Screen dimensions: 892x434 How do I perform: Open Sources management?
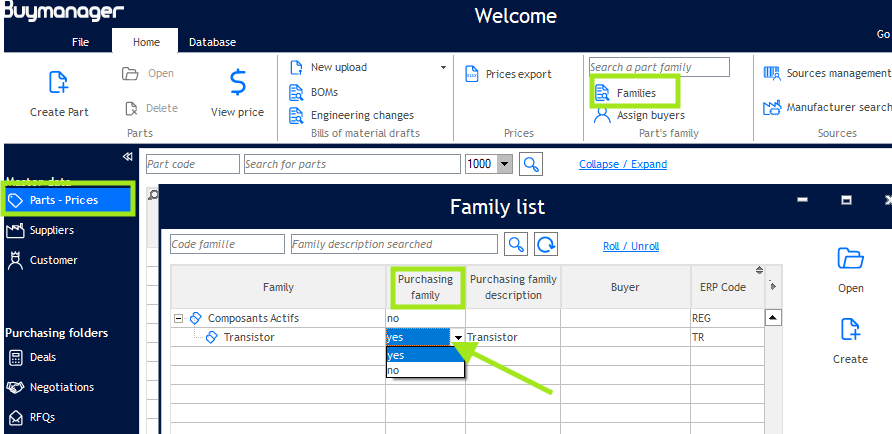point(772,73)
